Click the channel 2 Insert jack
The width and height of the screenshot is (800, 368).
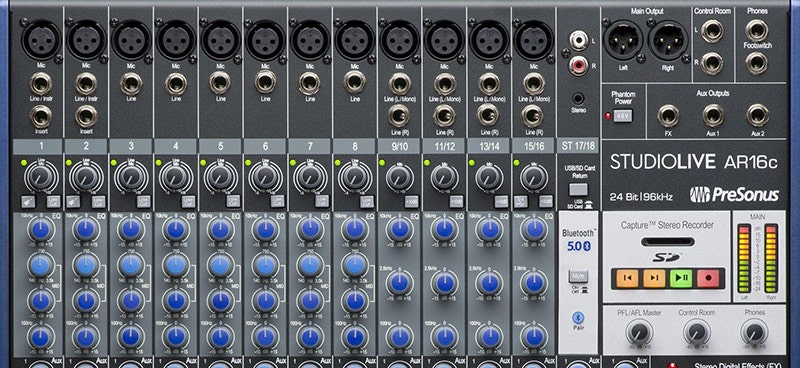[86, 117]
